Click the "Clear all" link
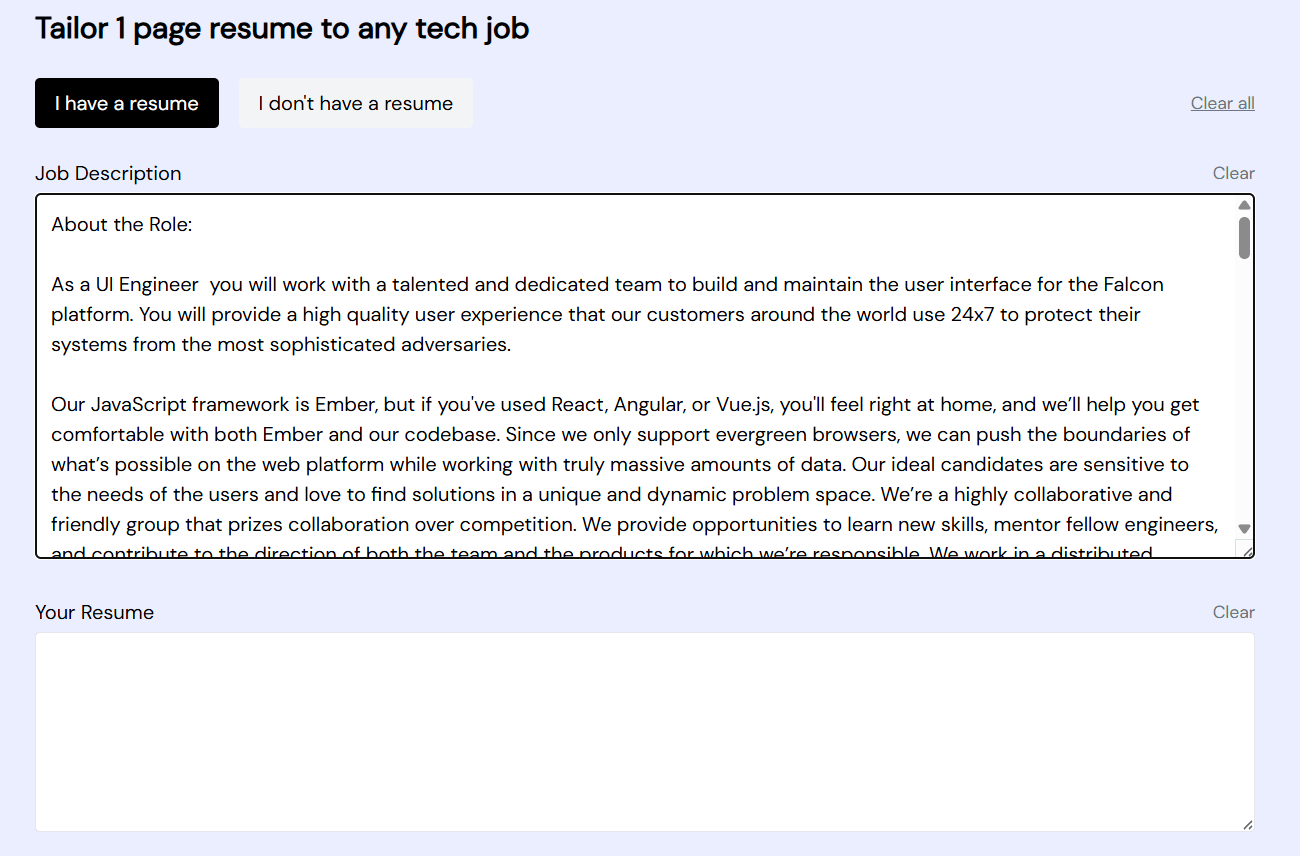1300x856 pixels. (1222, 103)
